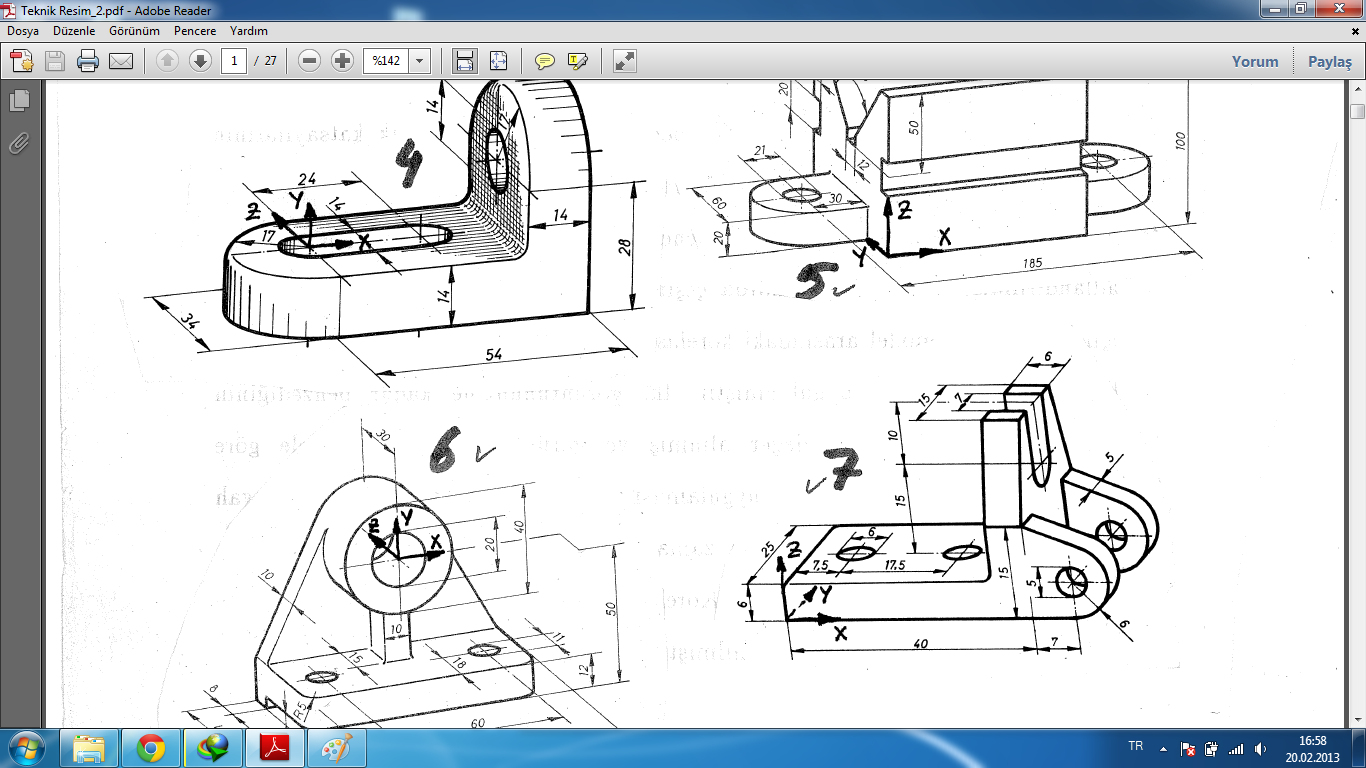1366x768 pixels.
Task: Open the Düzenle menu
Action: coord(73,31)
